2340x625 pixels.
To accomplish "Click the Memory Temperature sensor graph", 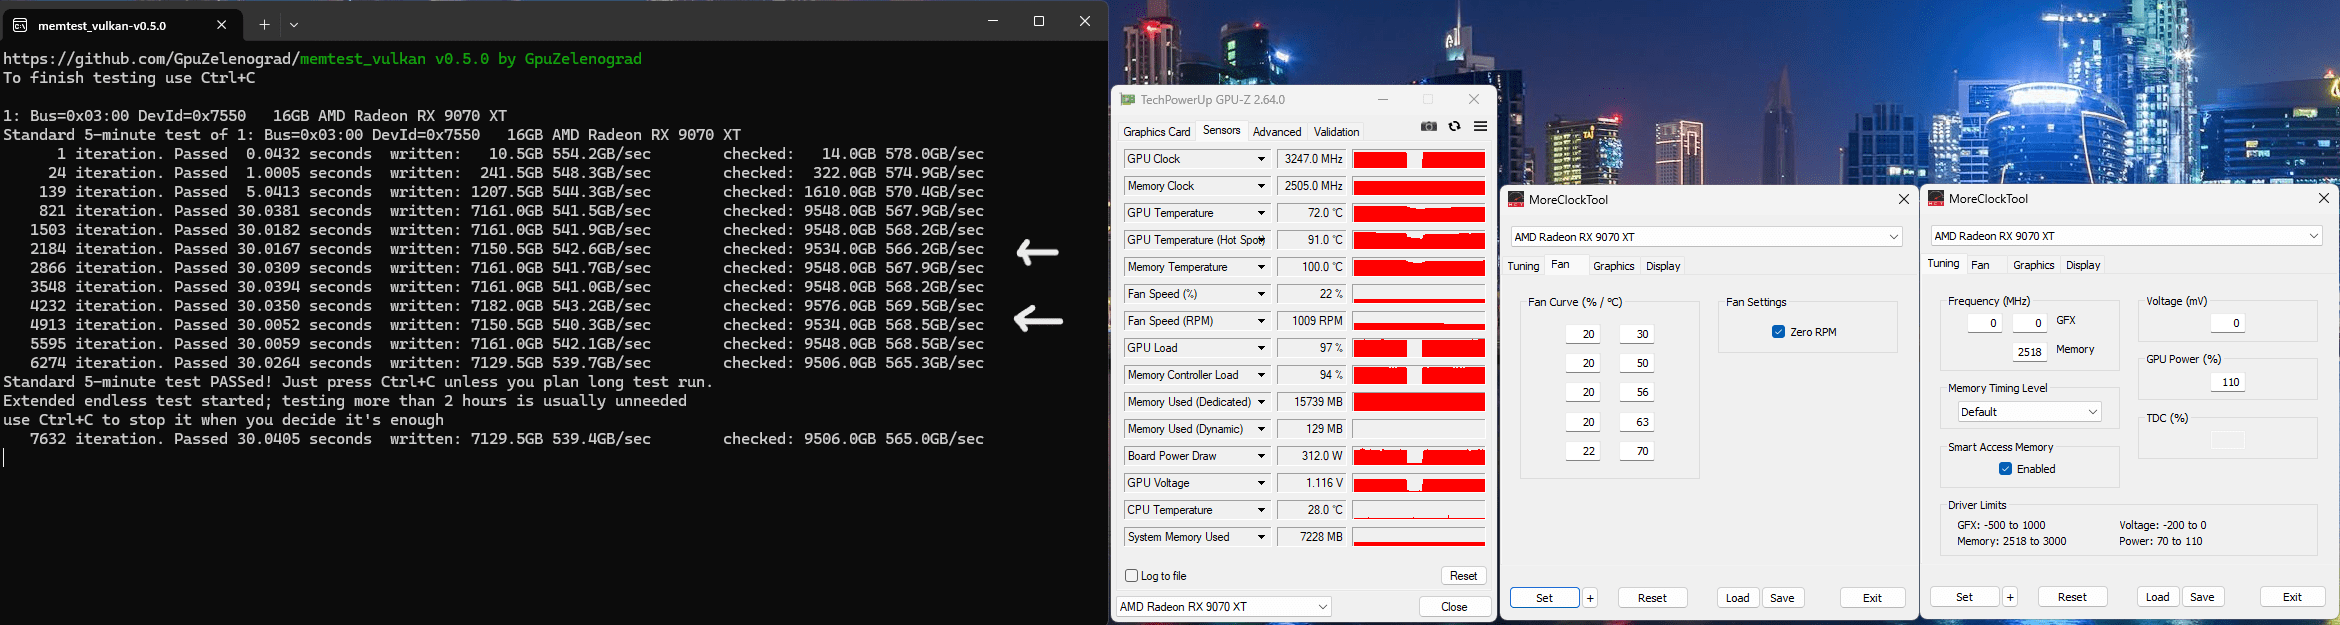I will 1419,267.
